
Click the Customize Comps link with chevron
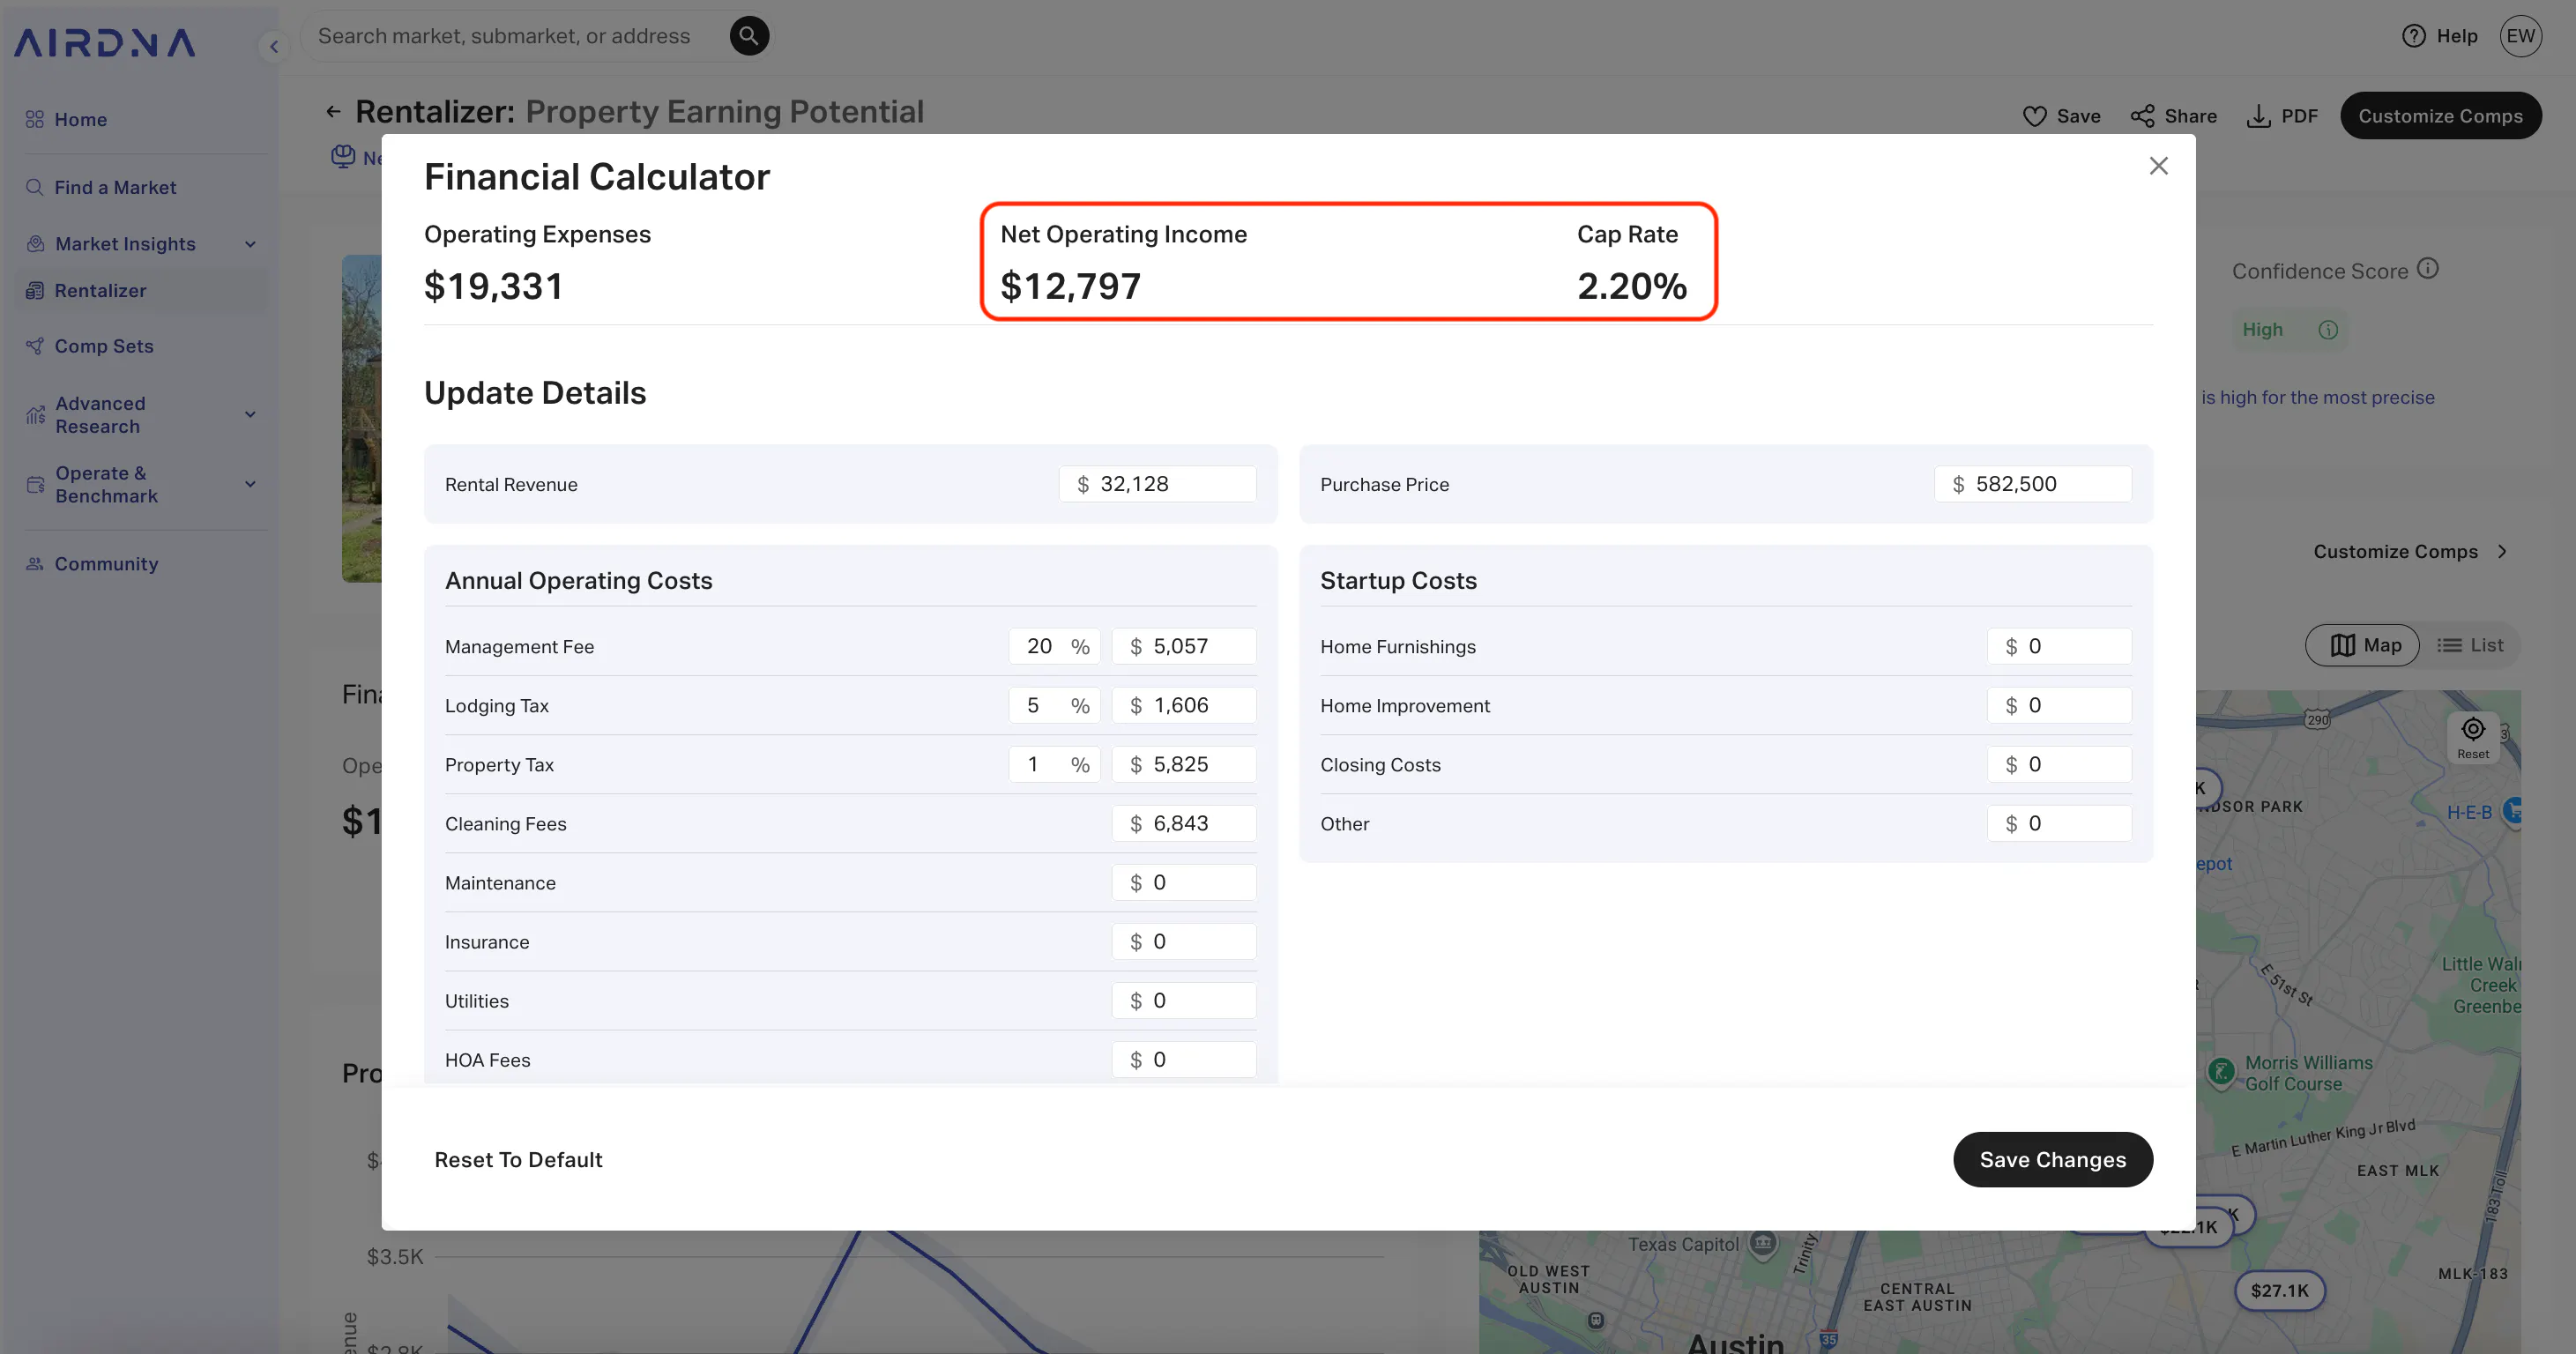click(2410, 552)
